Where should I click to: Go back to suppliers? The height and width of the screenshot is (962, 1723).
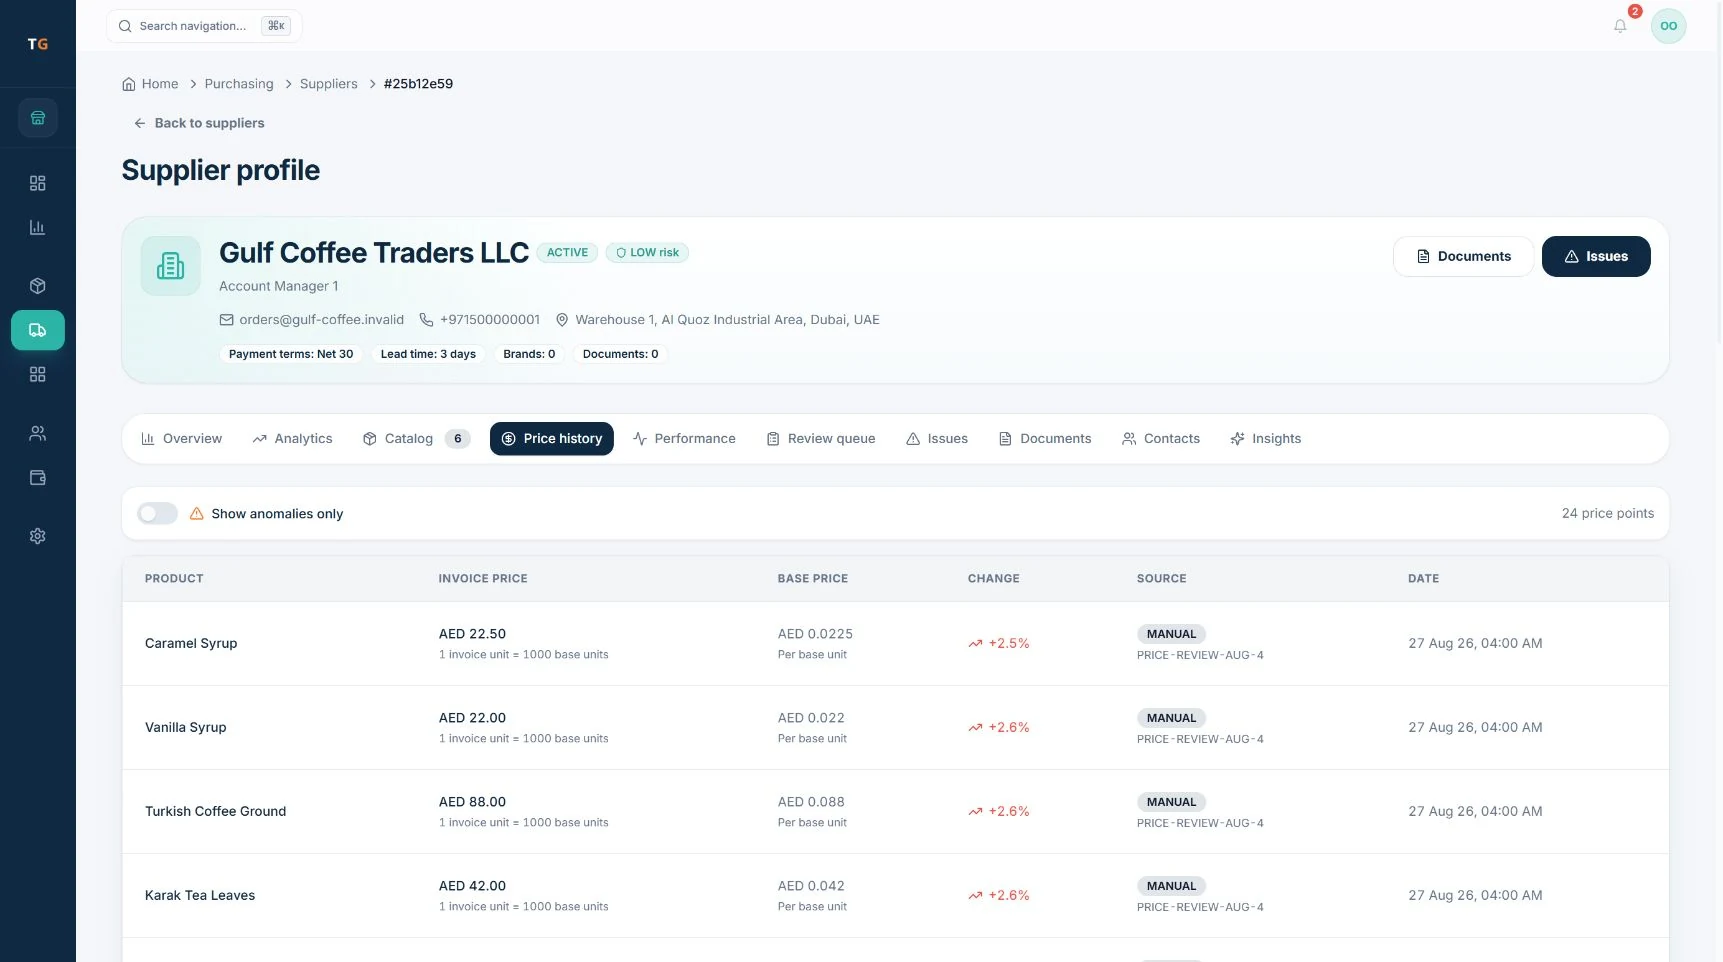[199, 123]
